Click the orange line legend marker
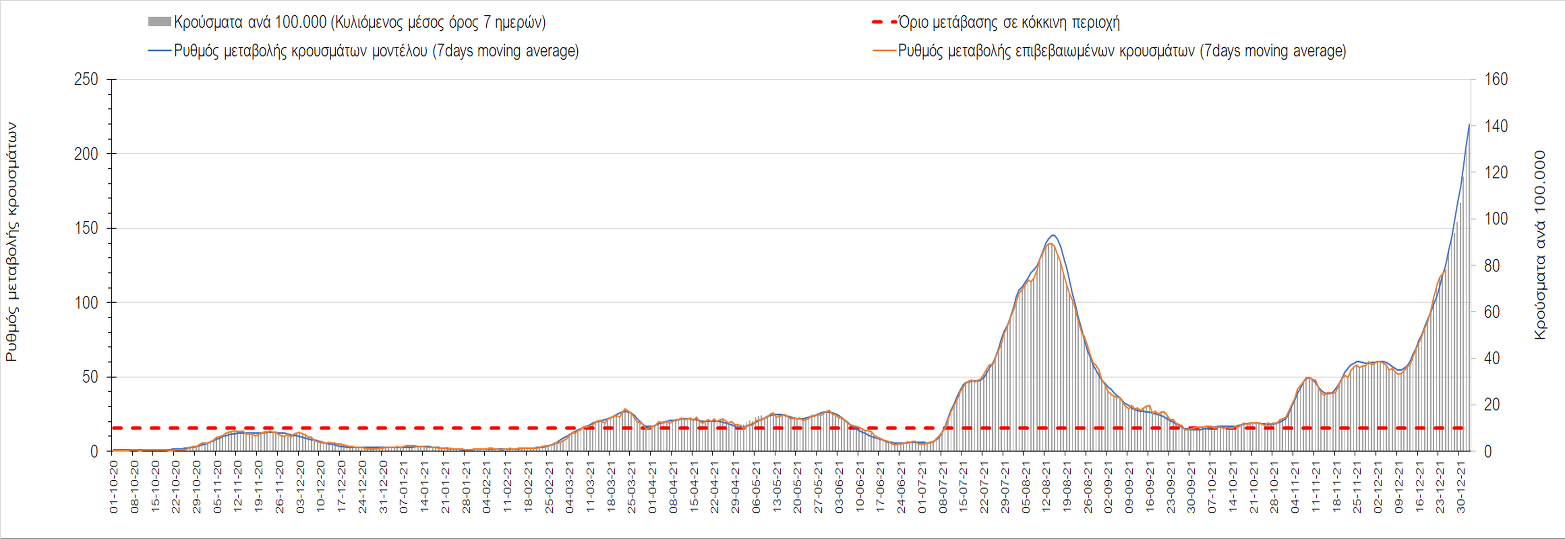Screen dimensions: 1565x539 pyautogui.click(x=884, y=51)
